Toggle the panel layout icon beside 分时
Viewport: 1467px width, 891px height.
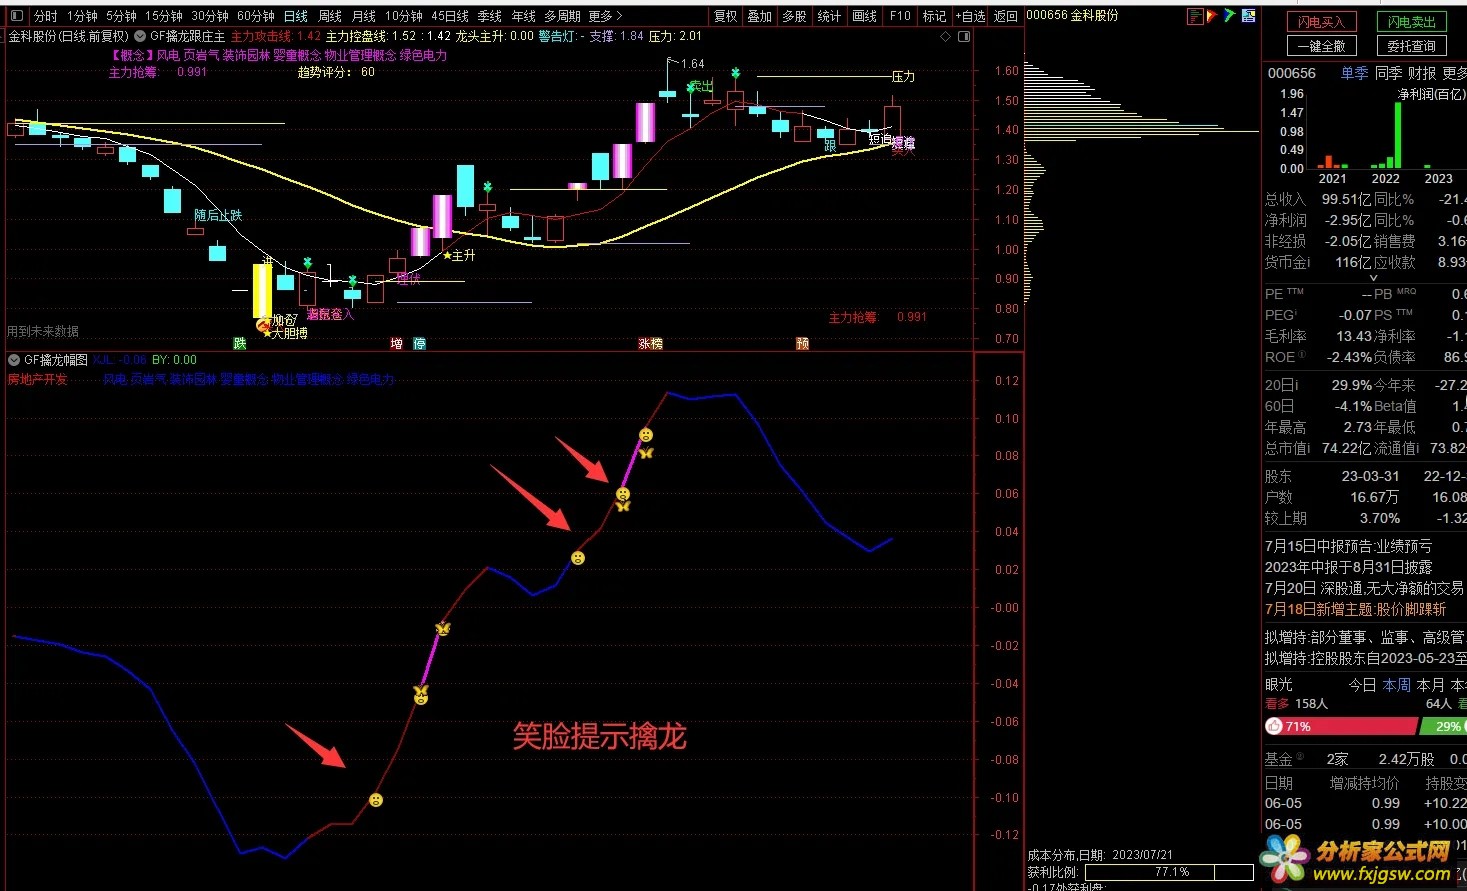pyautogui.click(x=16, y=16)
